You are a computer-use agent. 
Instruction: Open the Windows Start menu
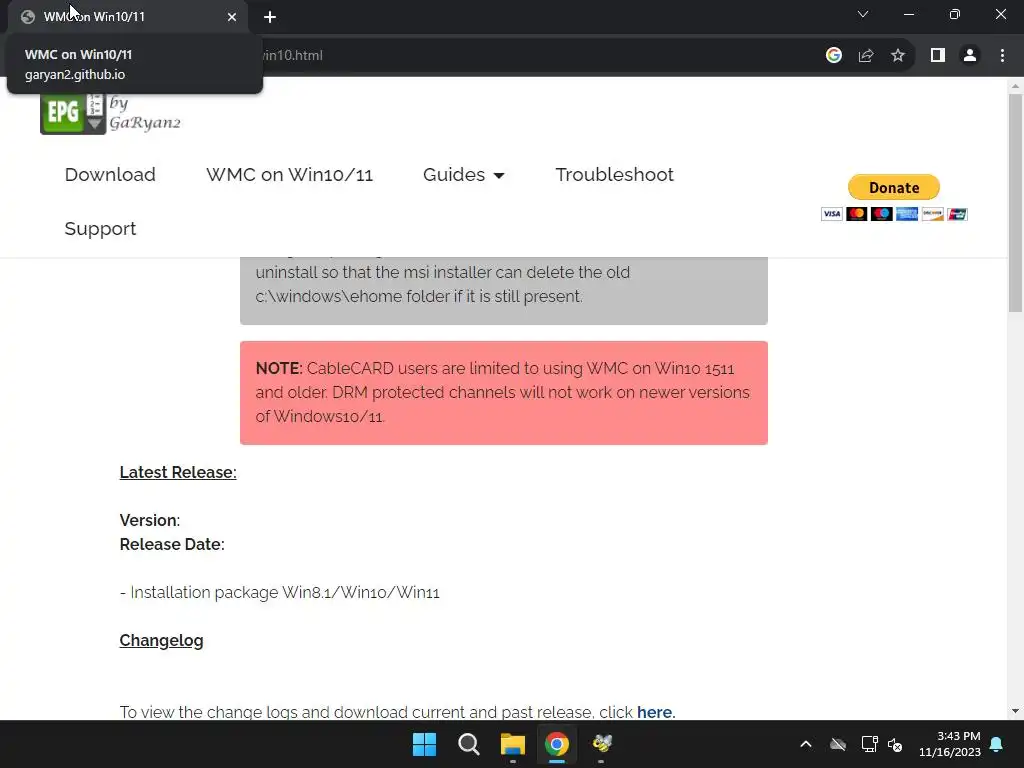pos(424,744)
